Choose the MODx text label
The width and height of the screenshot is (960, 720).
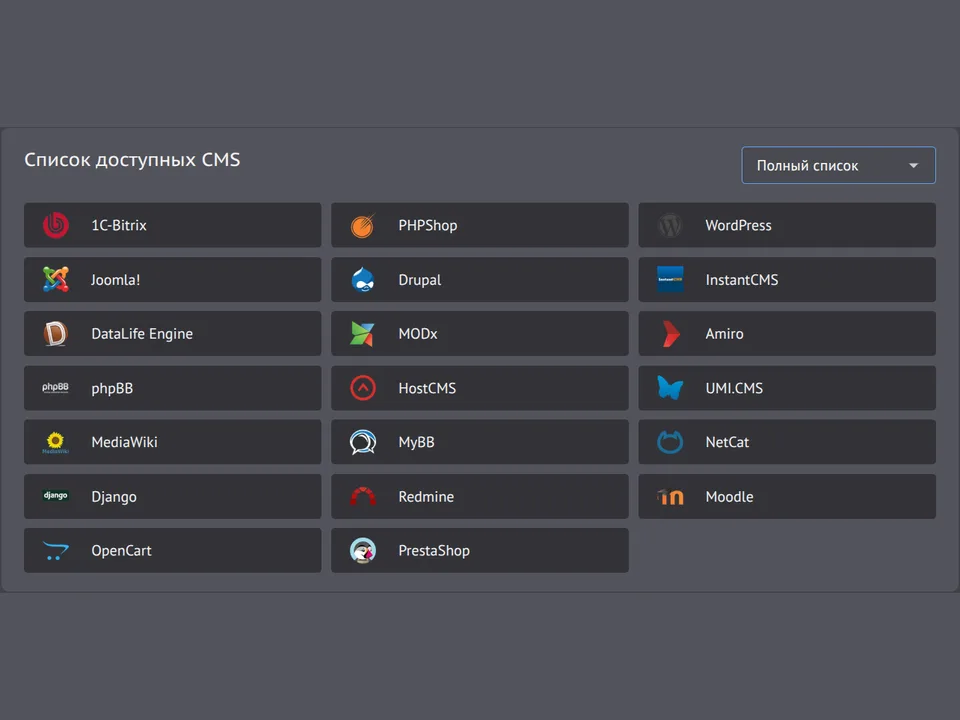click(x=418, y=334)
